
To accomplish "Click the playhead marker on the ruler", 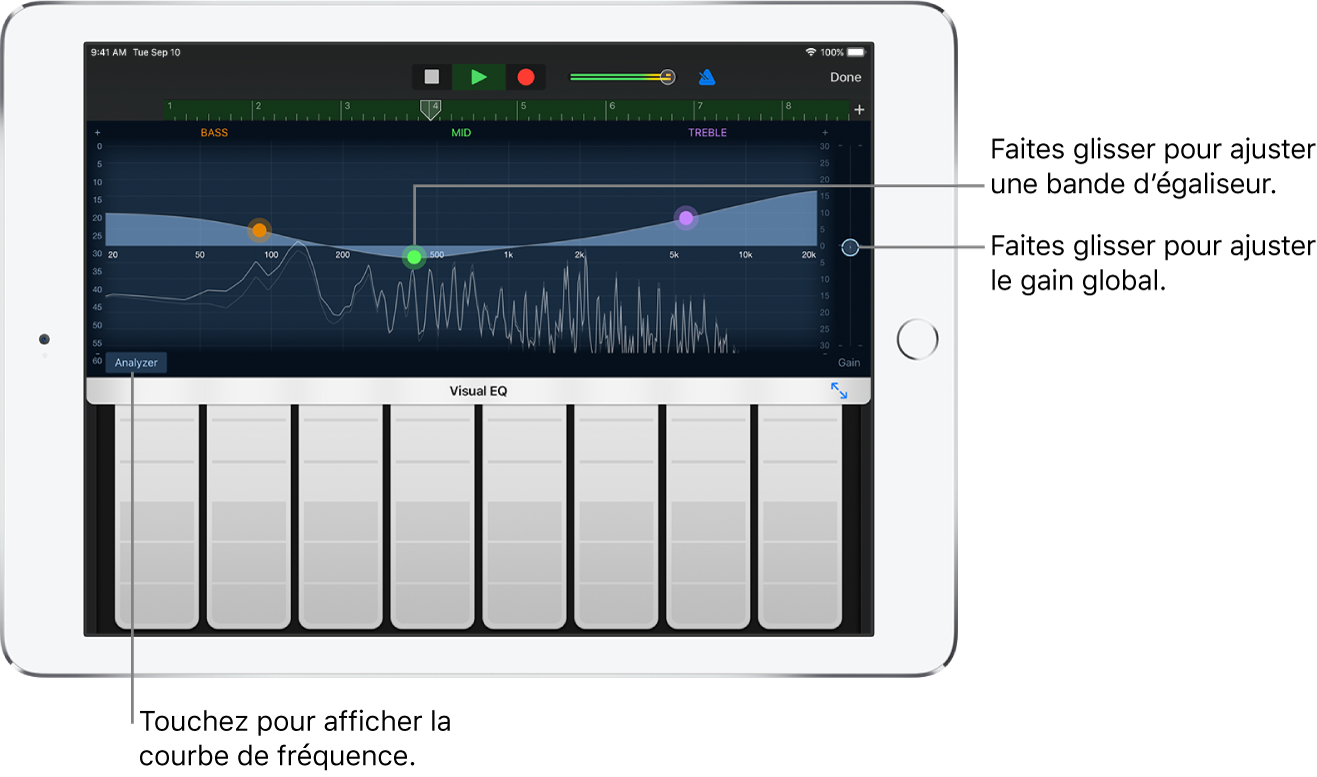I will 430,109.
